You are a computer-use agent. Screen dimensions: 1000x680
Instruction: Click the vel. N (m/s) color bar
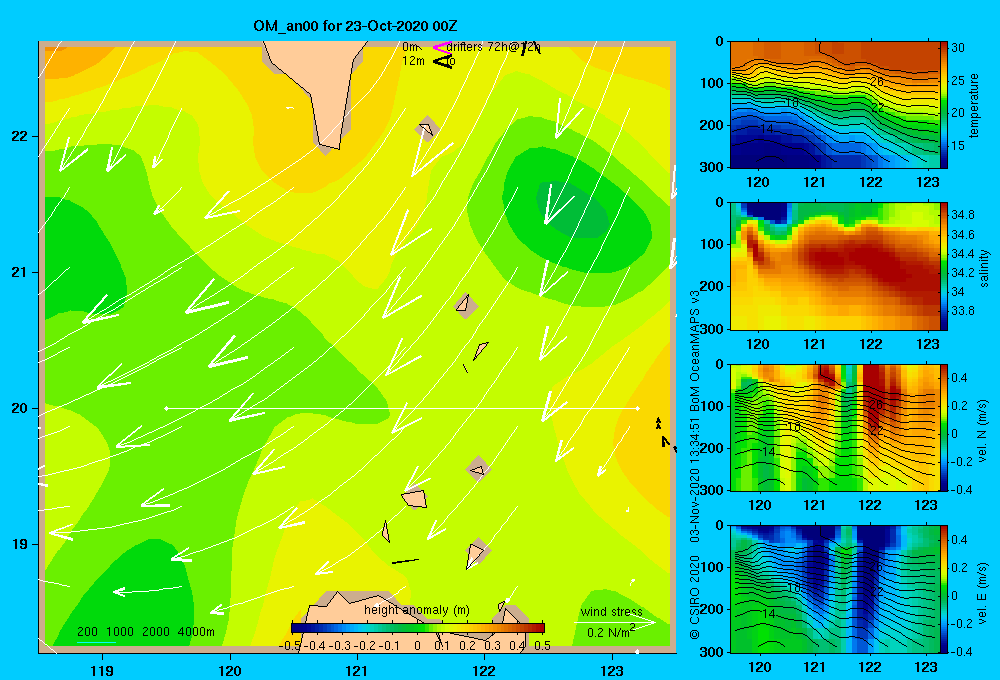pyautogui.click(x=944, y=427)
